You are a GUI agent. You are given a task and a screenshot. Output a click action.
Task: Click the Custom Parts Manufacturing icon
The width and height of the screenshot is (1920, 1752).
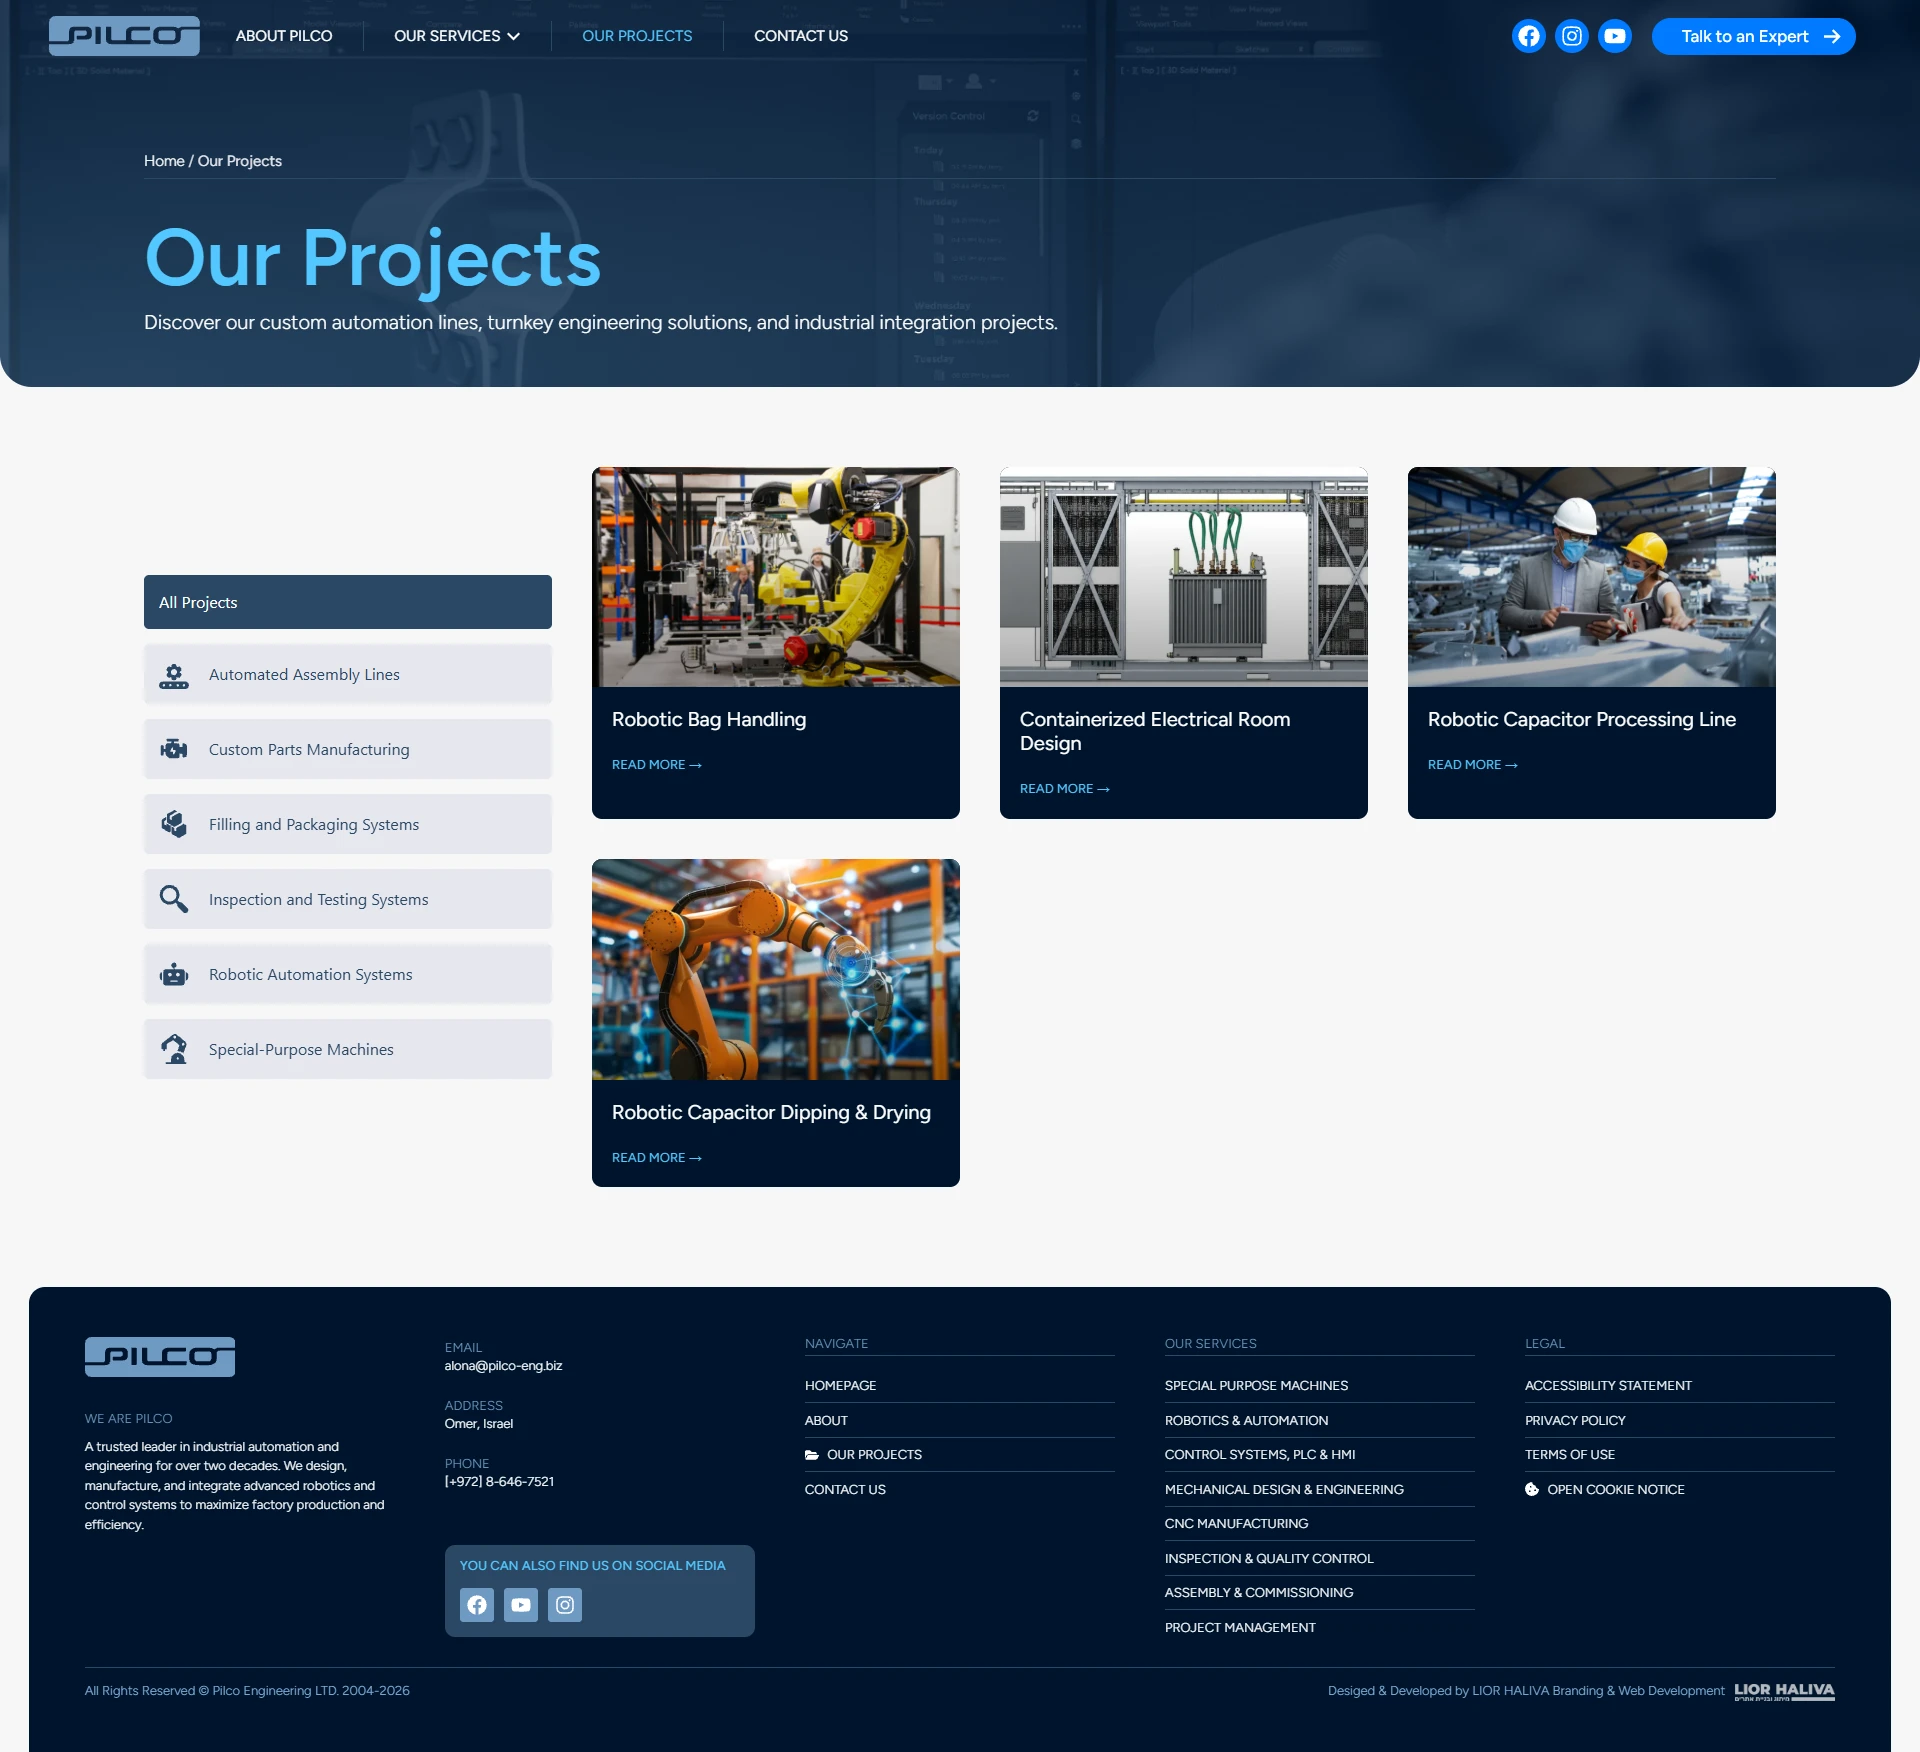(x=174, y=749)
